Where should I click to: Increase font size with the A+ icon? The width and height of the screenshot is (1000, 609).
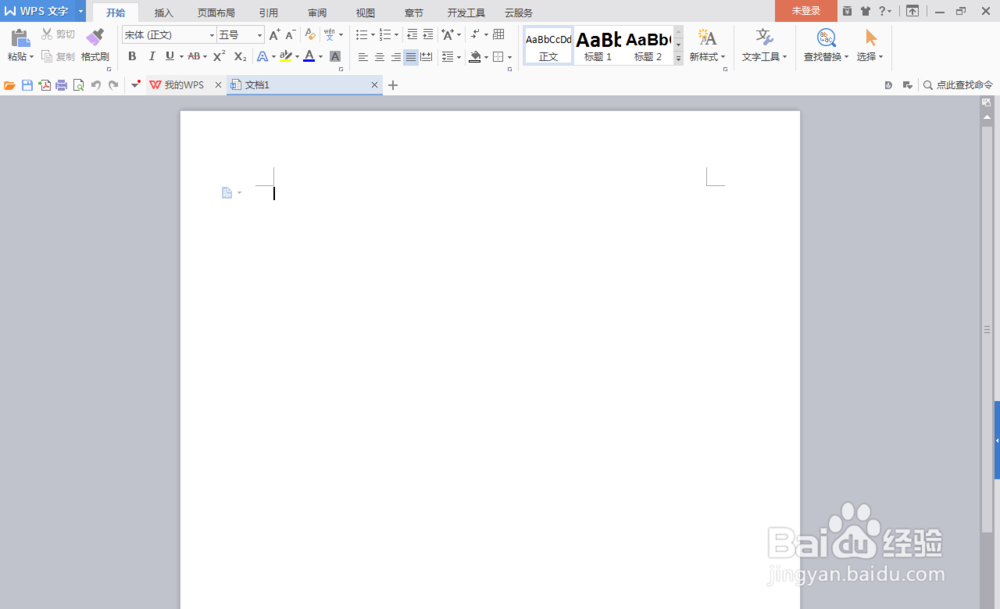coord(274,34)
